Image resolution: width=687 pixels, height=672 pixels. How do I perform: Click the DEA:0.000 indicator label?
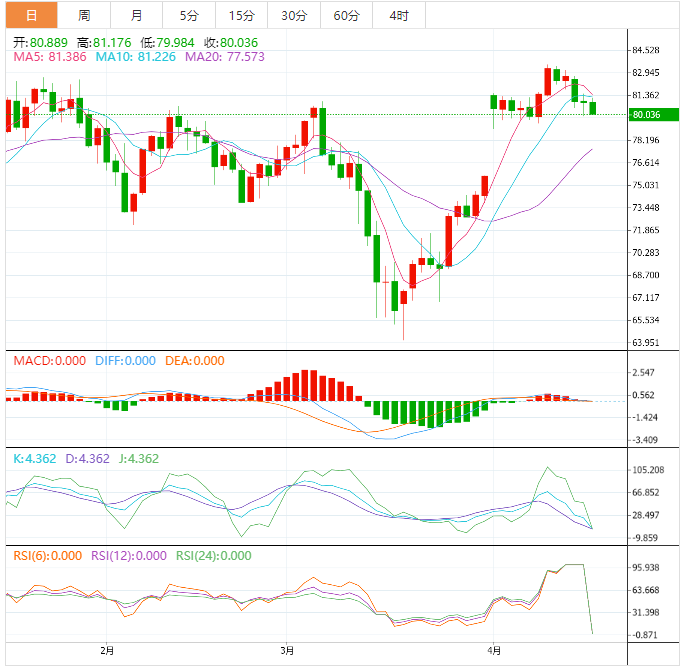point(195,361)
